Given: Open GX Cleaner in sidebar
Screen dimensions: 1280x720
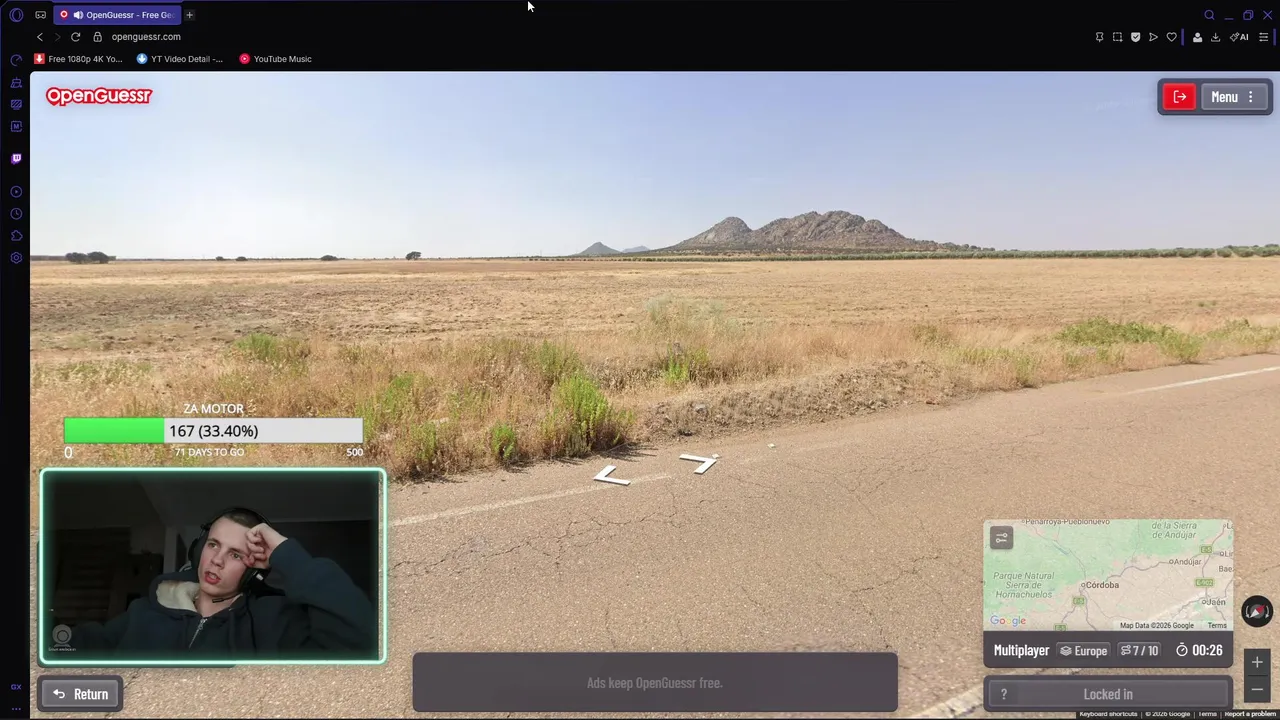Looking at the screenshot, I should (x=16, y=83).
